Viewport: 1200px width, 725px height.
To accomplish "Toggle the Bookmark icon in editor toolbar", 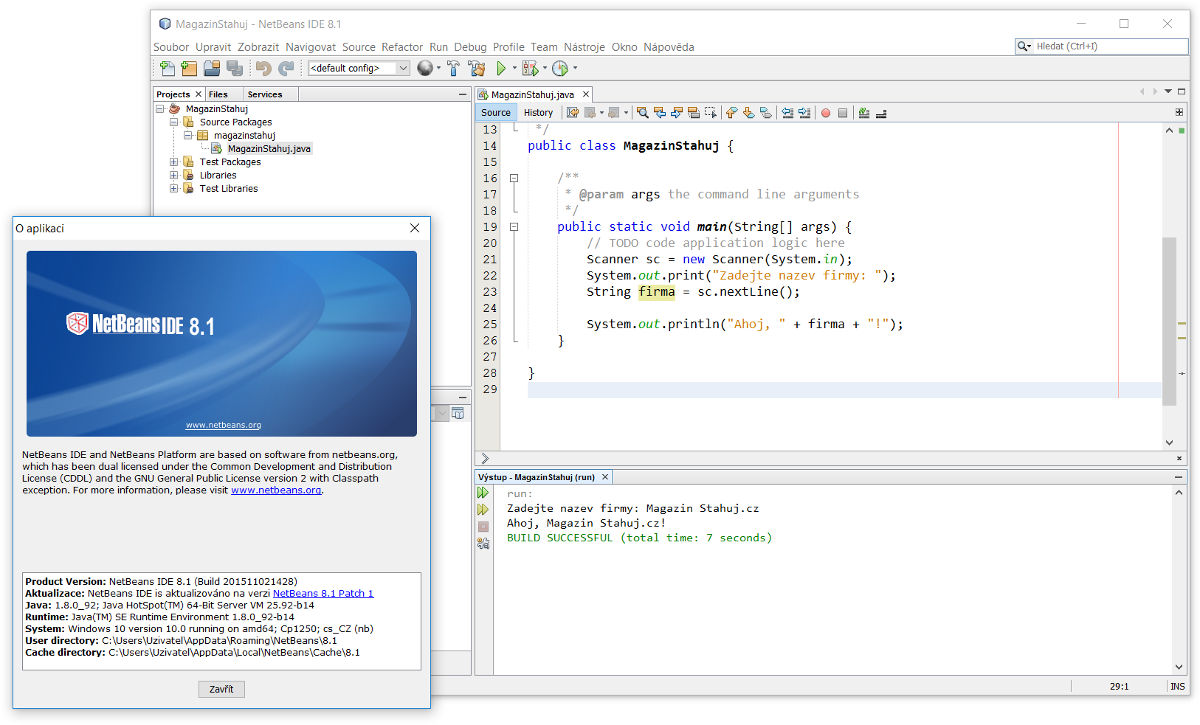I will 766,113.
